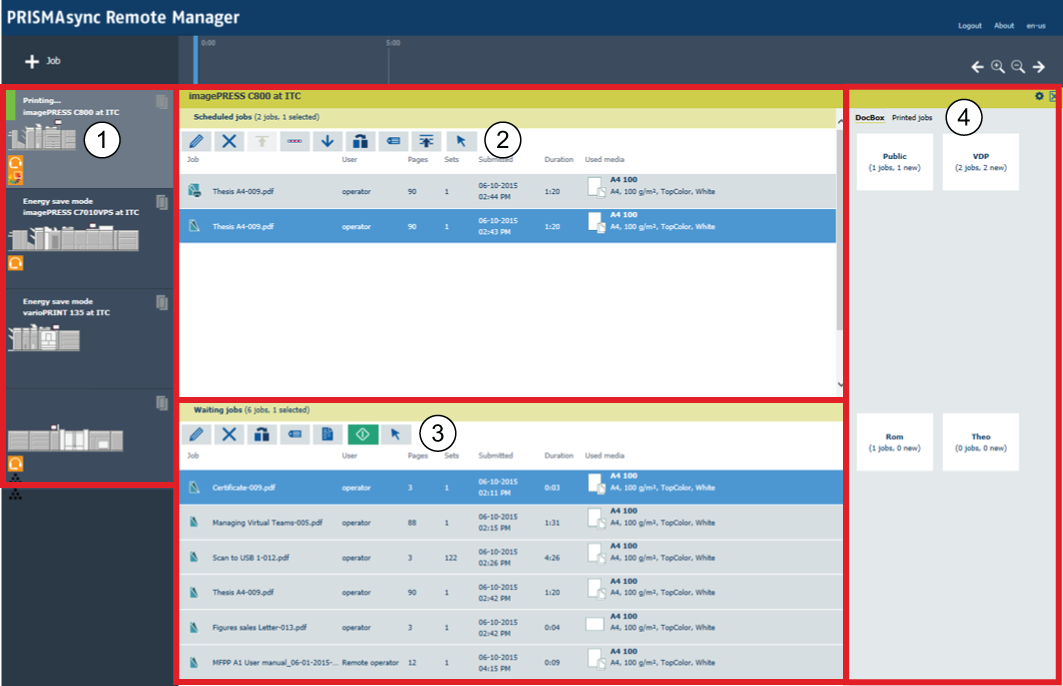
Task: Click the Pages column header in Scheduled jobs
Action: point(418,159)
